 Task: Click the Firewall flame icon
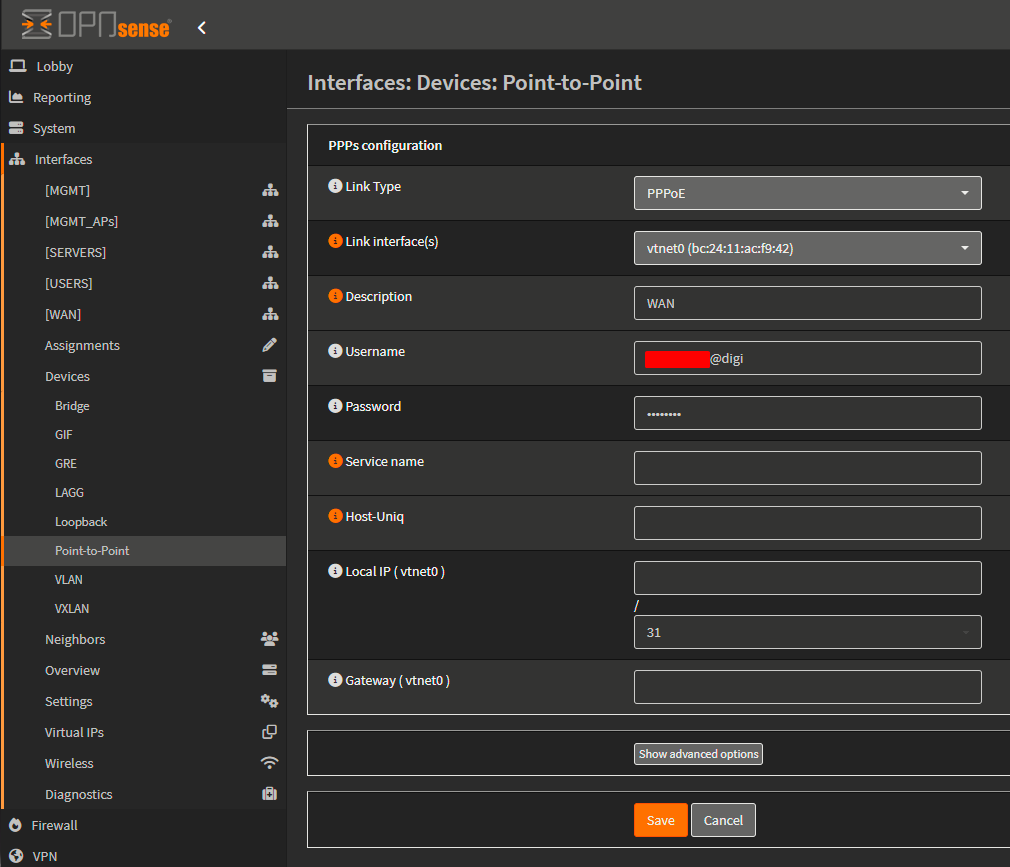pos(15,825)
